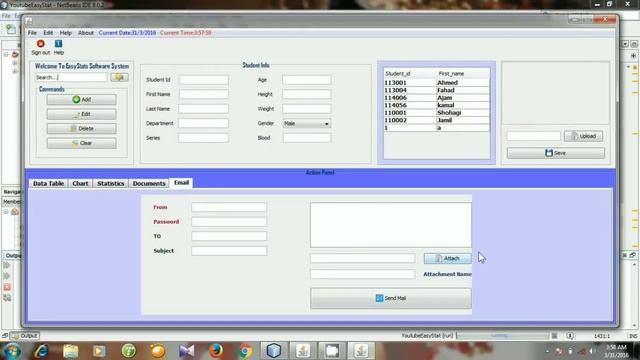Viewport: 640px width, 360px height.
Task: Open the About menu
Action: (x=86, y=33)
